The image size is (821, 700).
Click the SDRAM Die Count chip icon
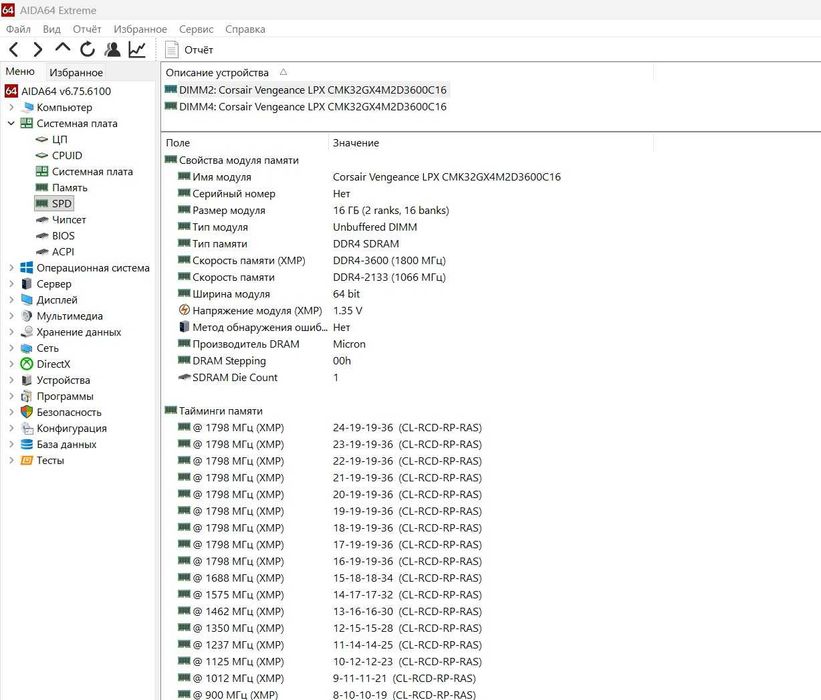(184, 377)
